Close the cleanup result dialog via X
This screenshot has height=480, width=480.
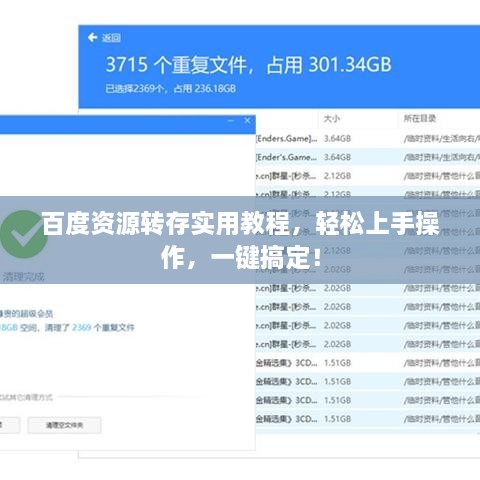pos(247,120)
